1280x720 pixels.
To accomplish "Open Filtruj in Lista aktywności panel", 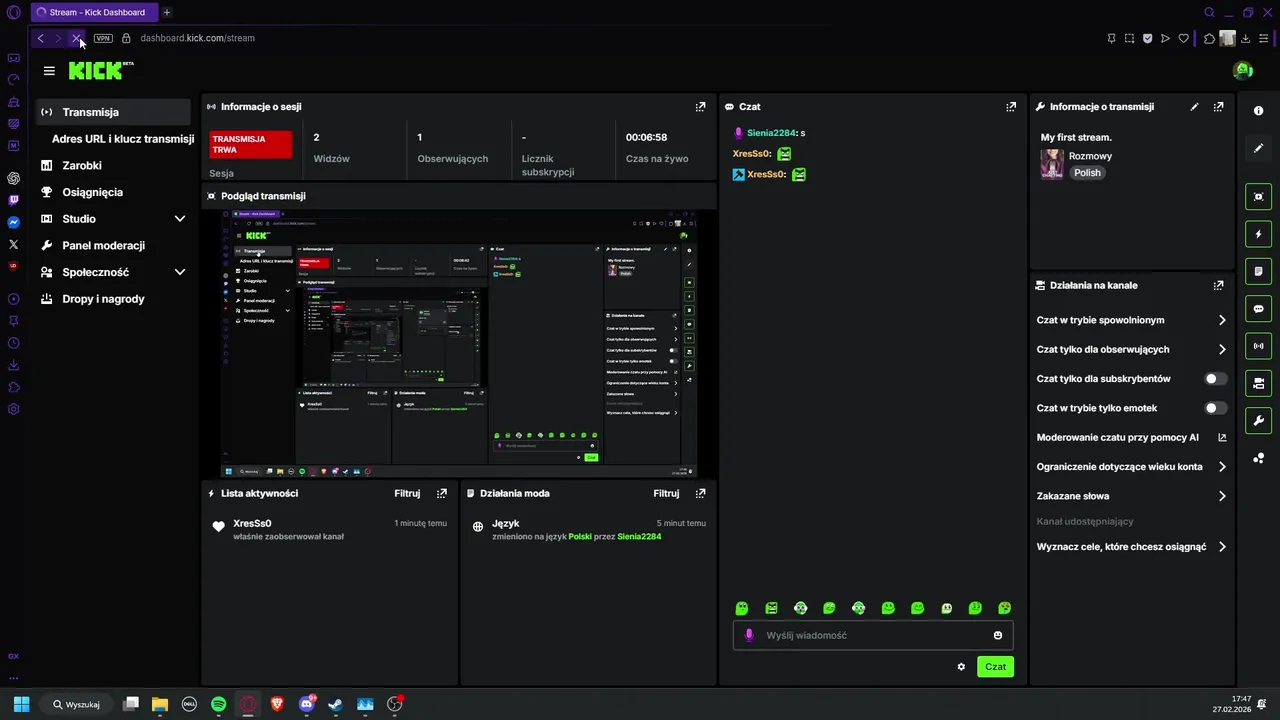I will [x=407, y=493].
